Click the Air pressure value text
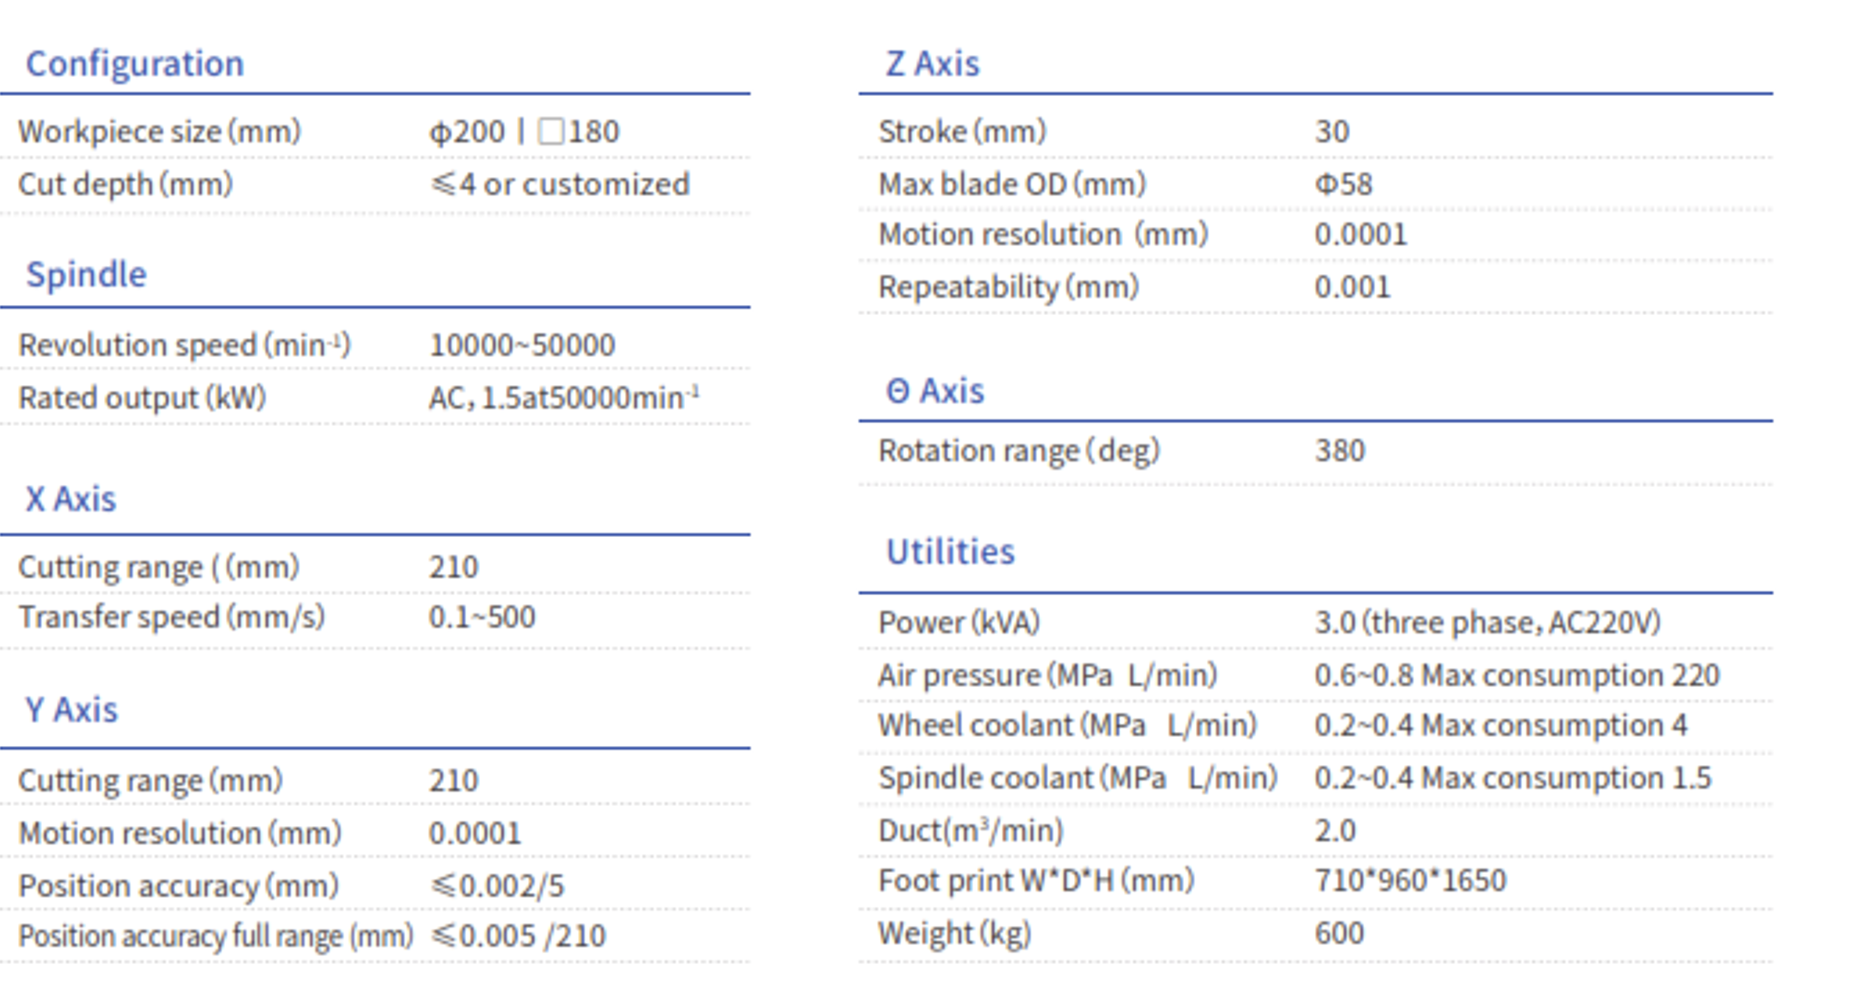The width and height of the screenshot is (1854, 996). (x=1517, y=676)
